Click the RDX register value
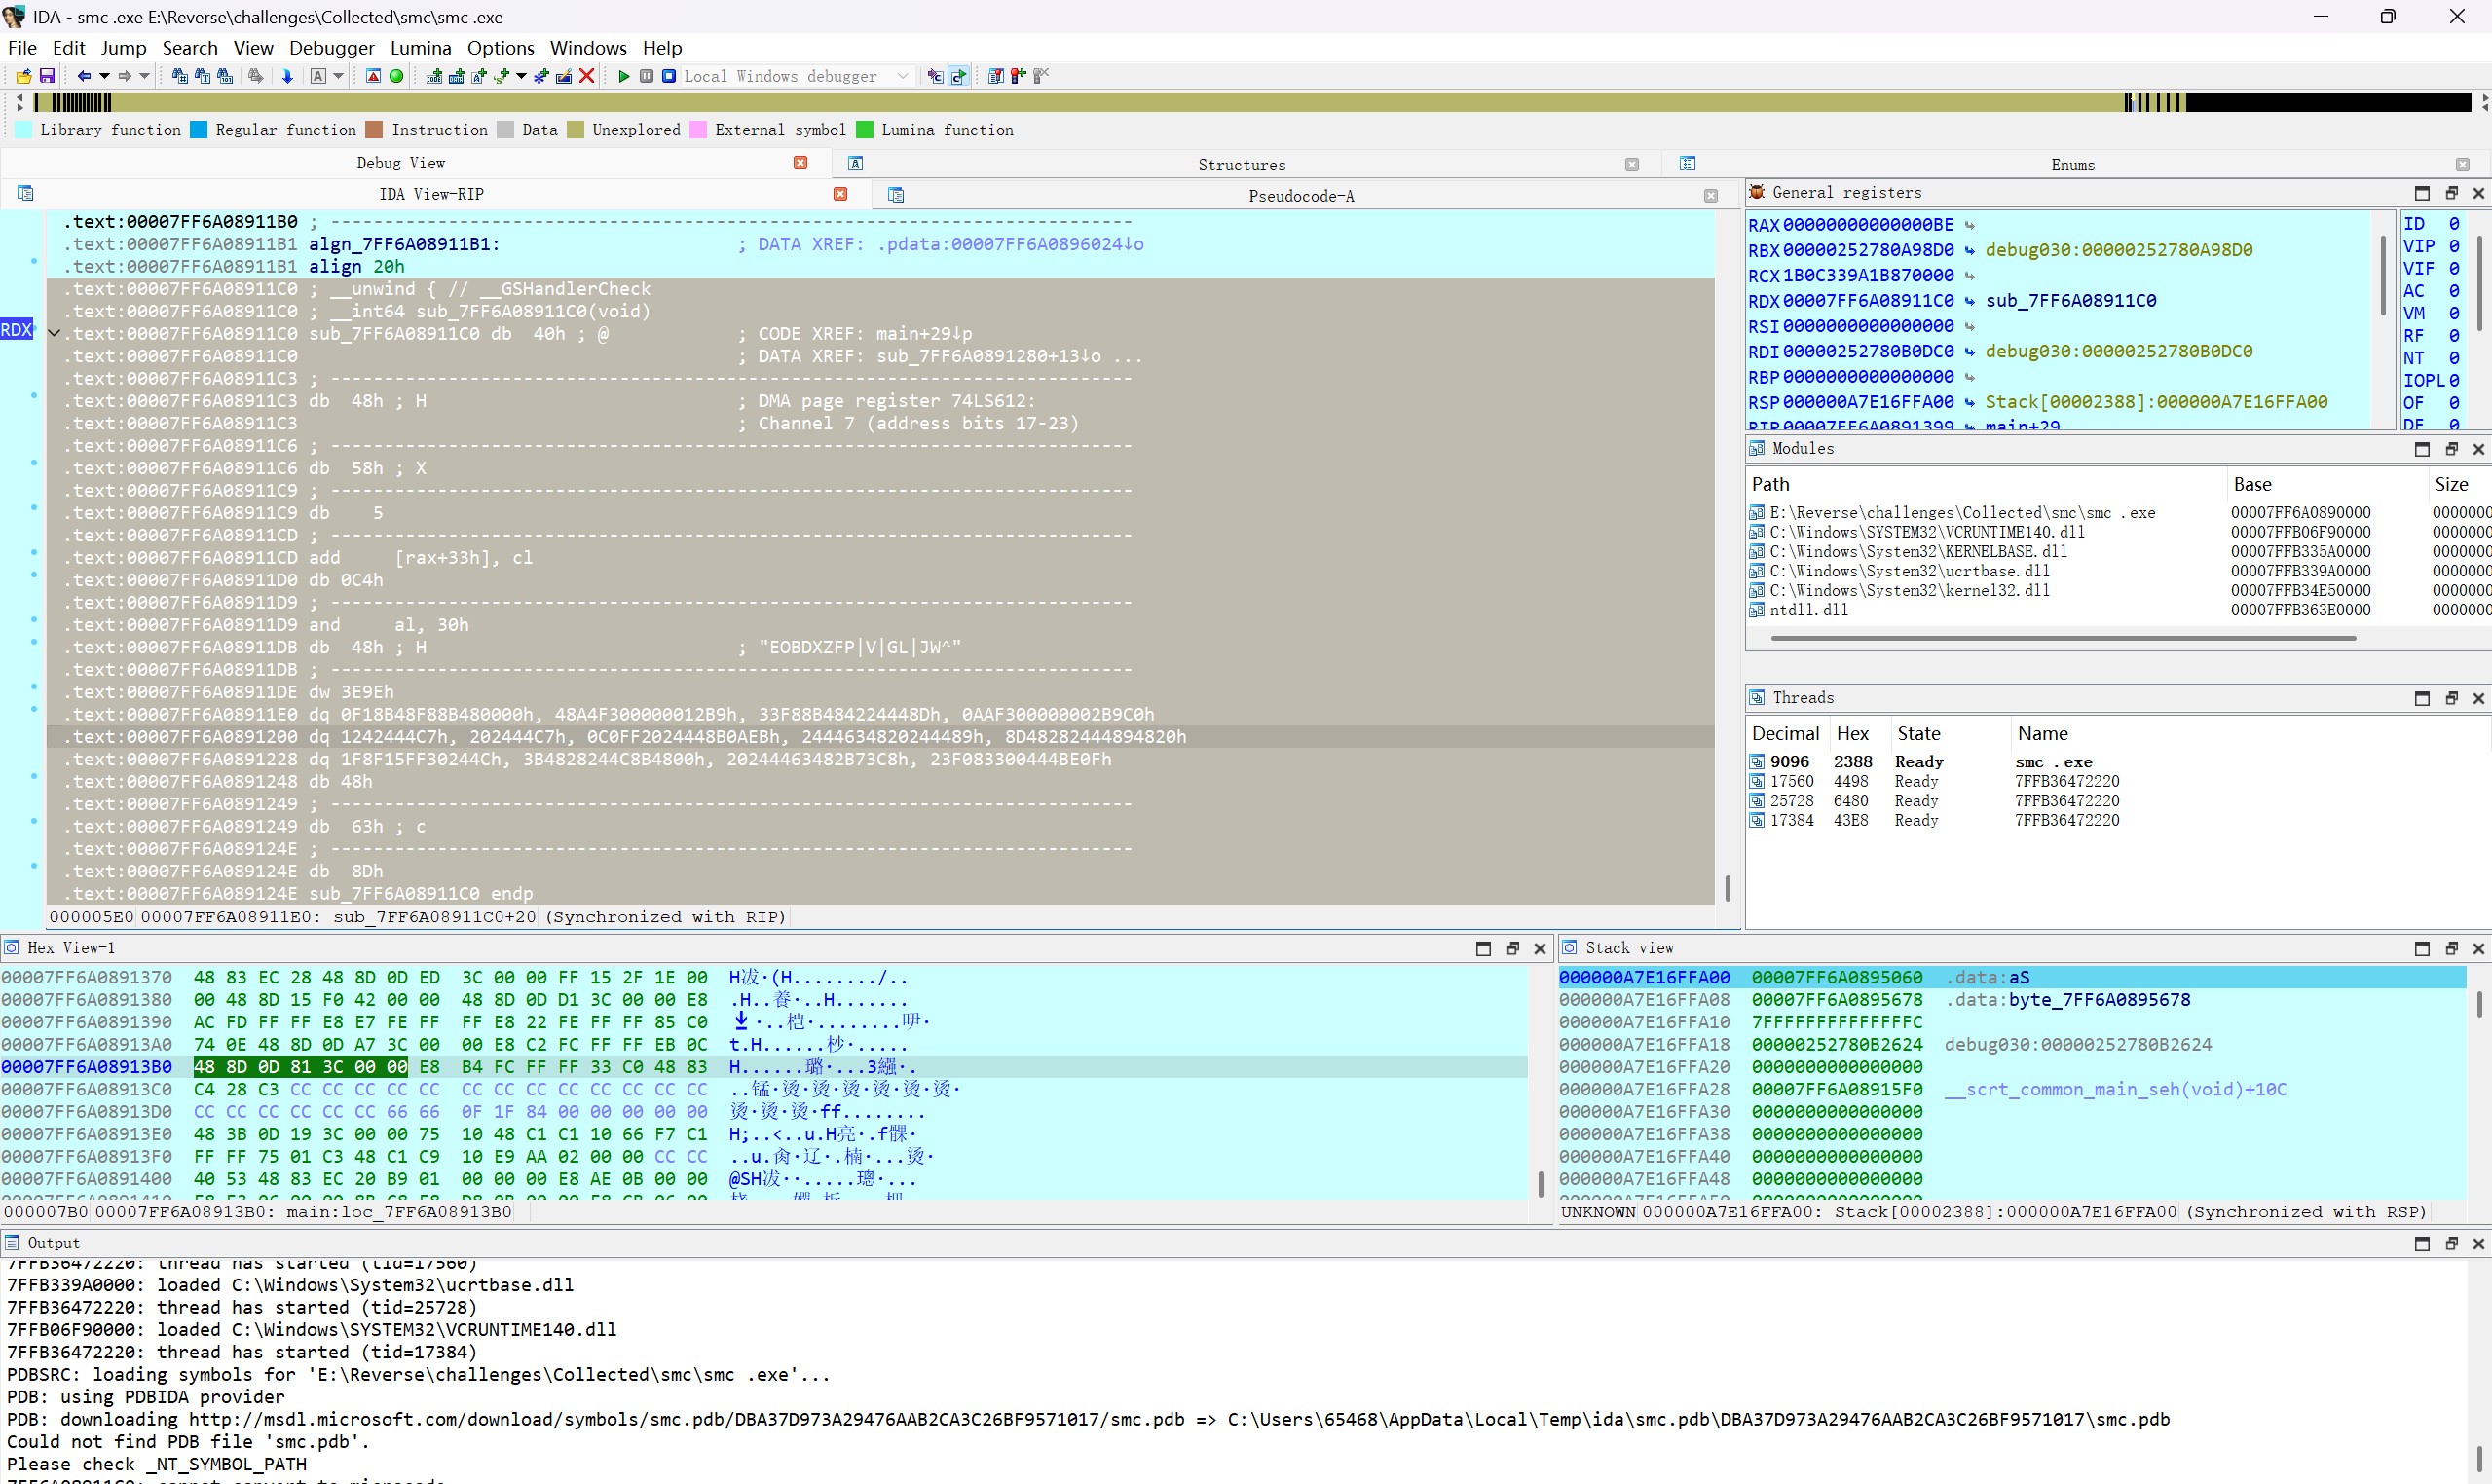This screenshot has height=1484, width=2492. (1868, 301)
